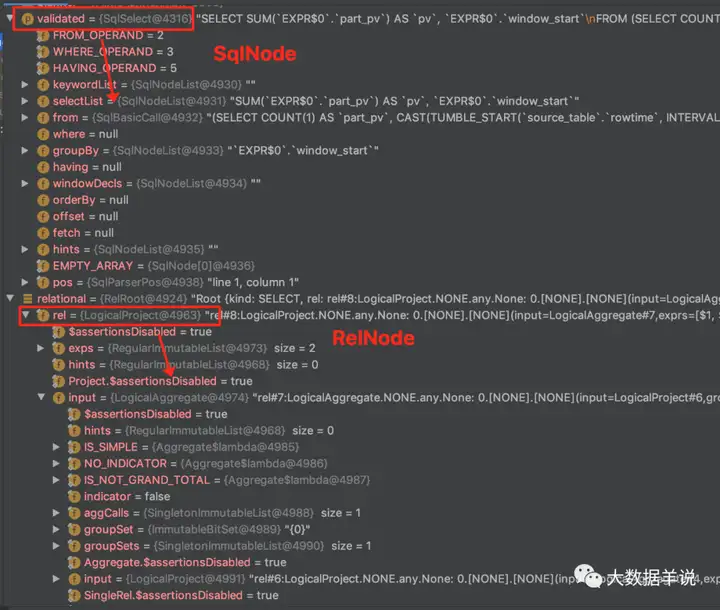
Task: Click the icon of Aggregate.$assertionsDisabled
Action: 74,563
